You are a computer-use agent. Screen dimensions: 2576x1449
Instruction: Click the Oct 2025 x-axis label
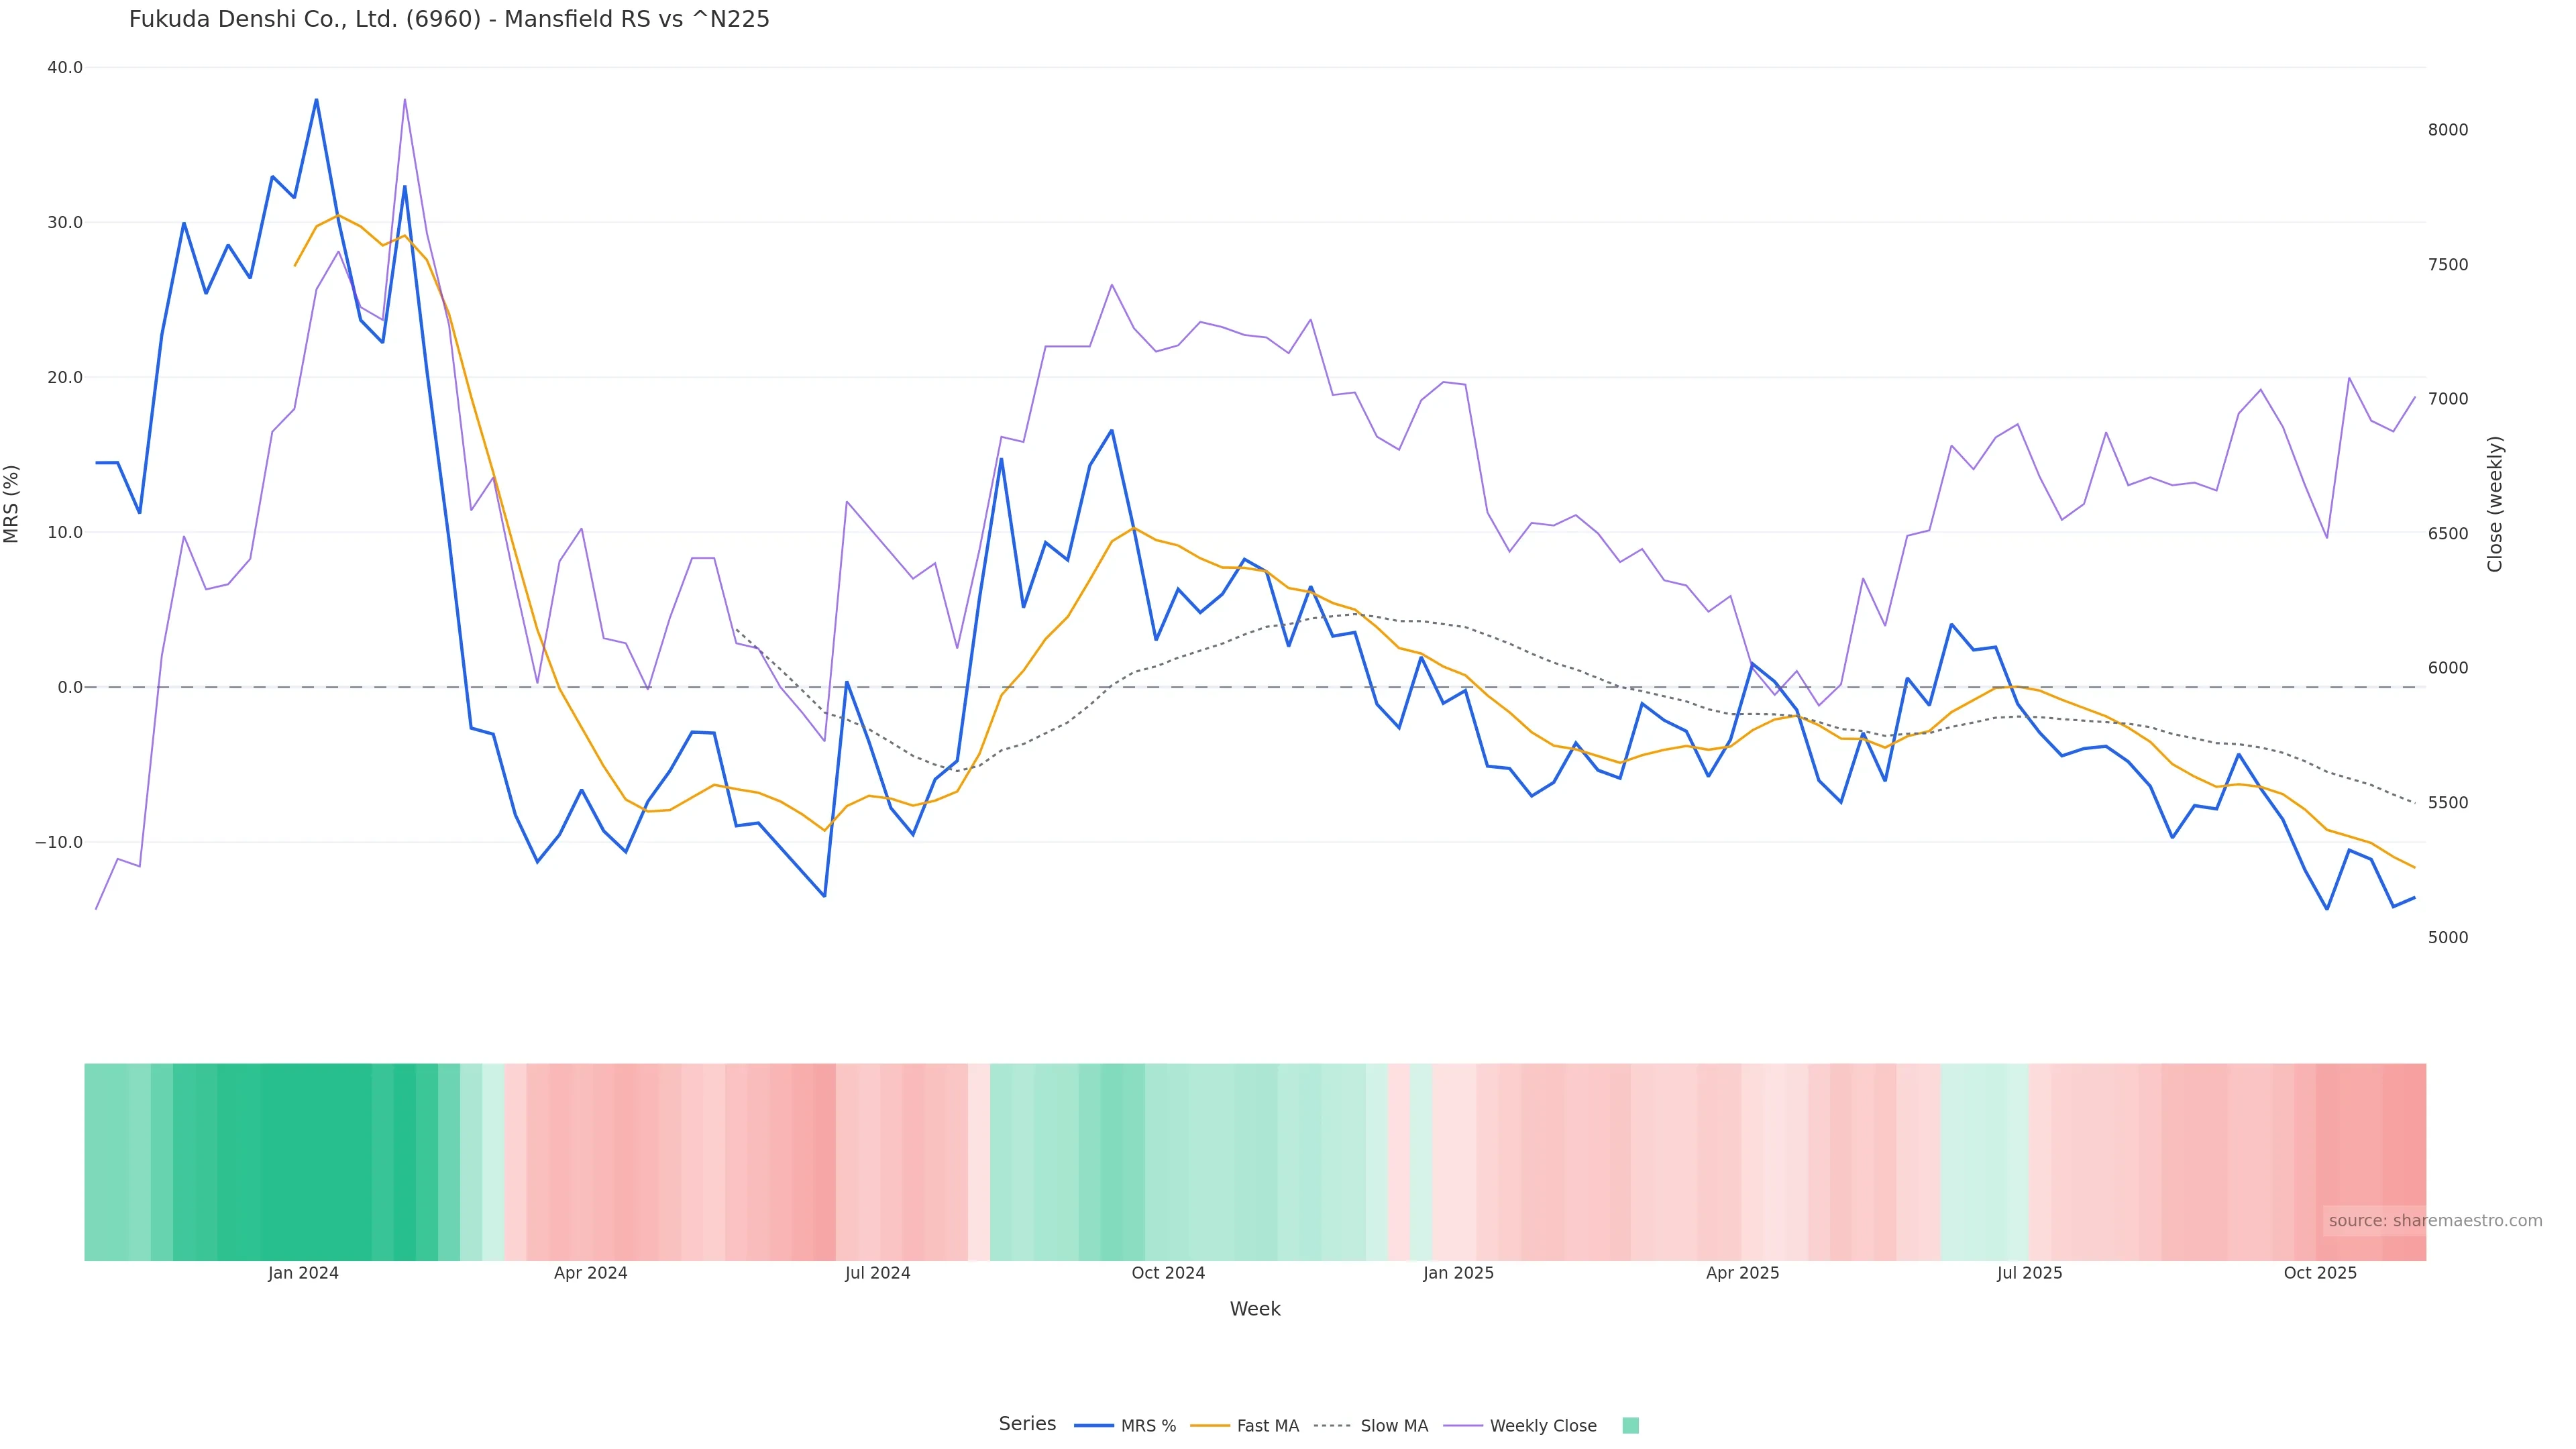coord(2320,1274)
